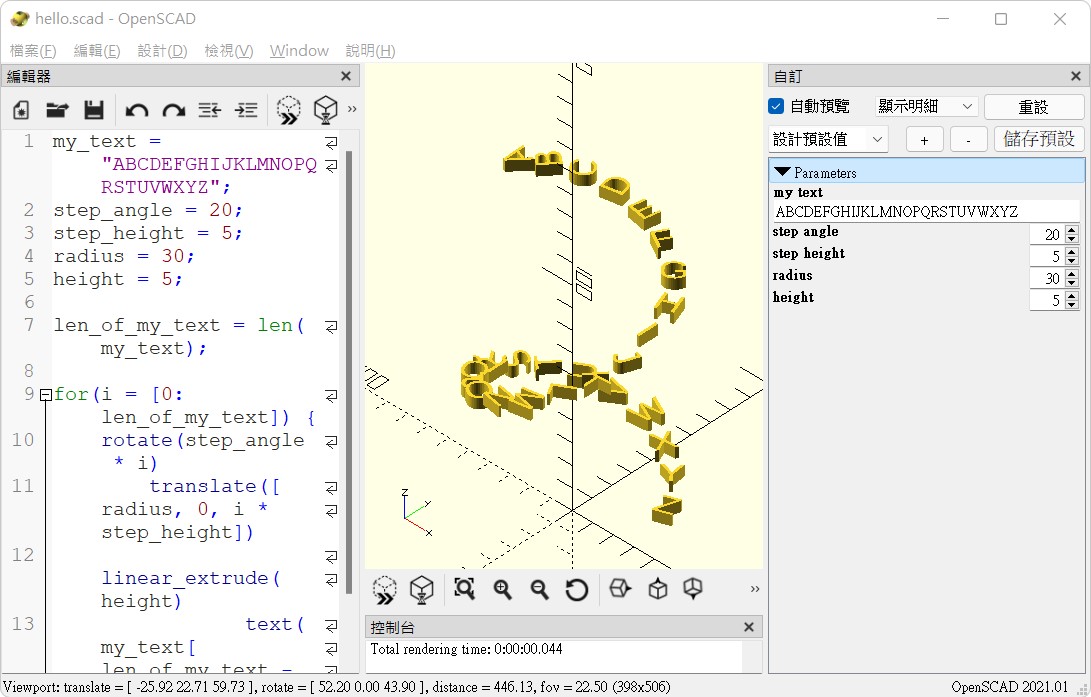Decrease step height with down arrow
The image size is (1091, 697).
(1072, 261)
